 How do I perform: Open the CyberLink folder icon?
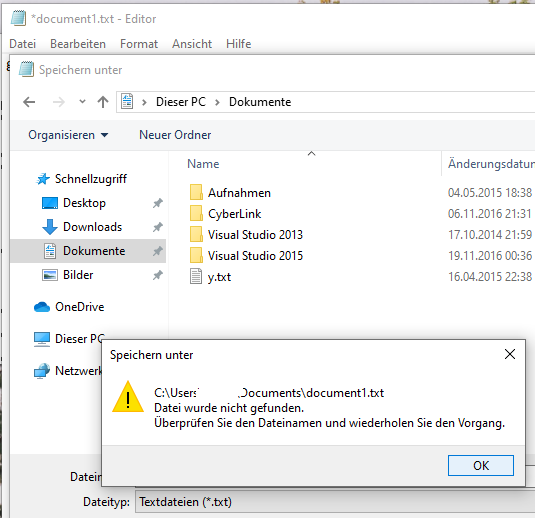coord(196,214)
